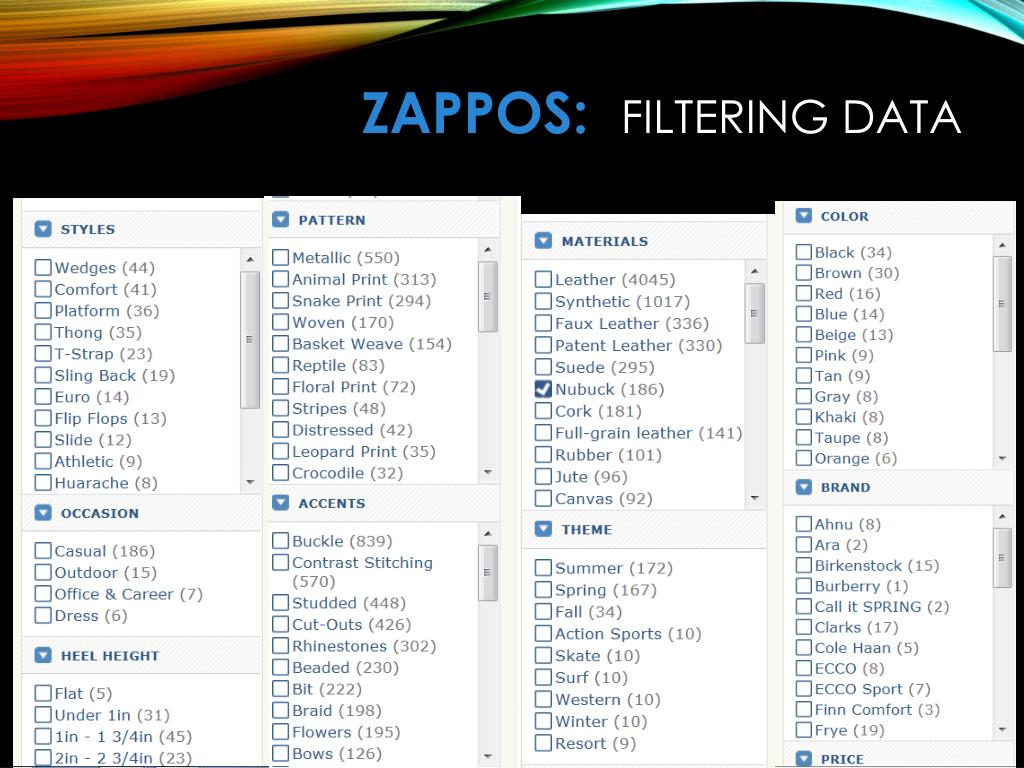
Task: Click Brand list scroll down arrow
Action: pyautogui.click(x=1002, y=729)
